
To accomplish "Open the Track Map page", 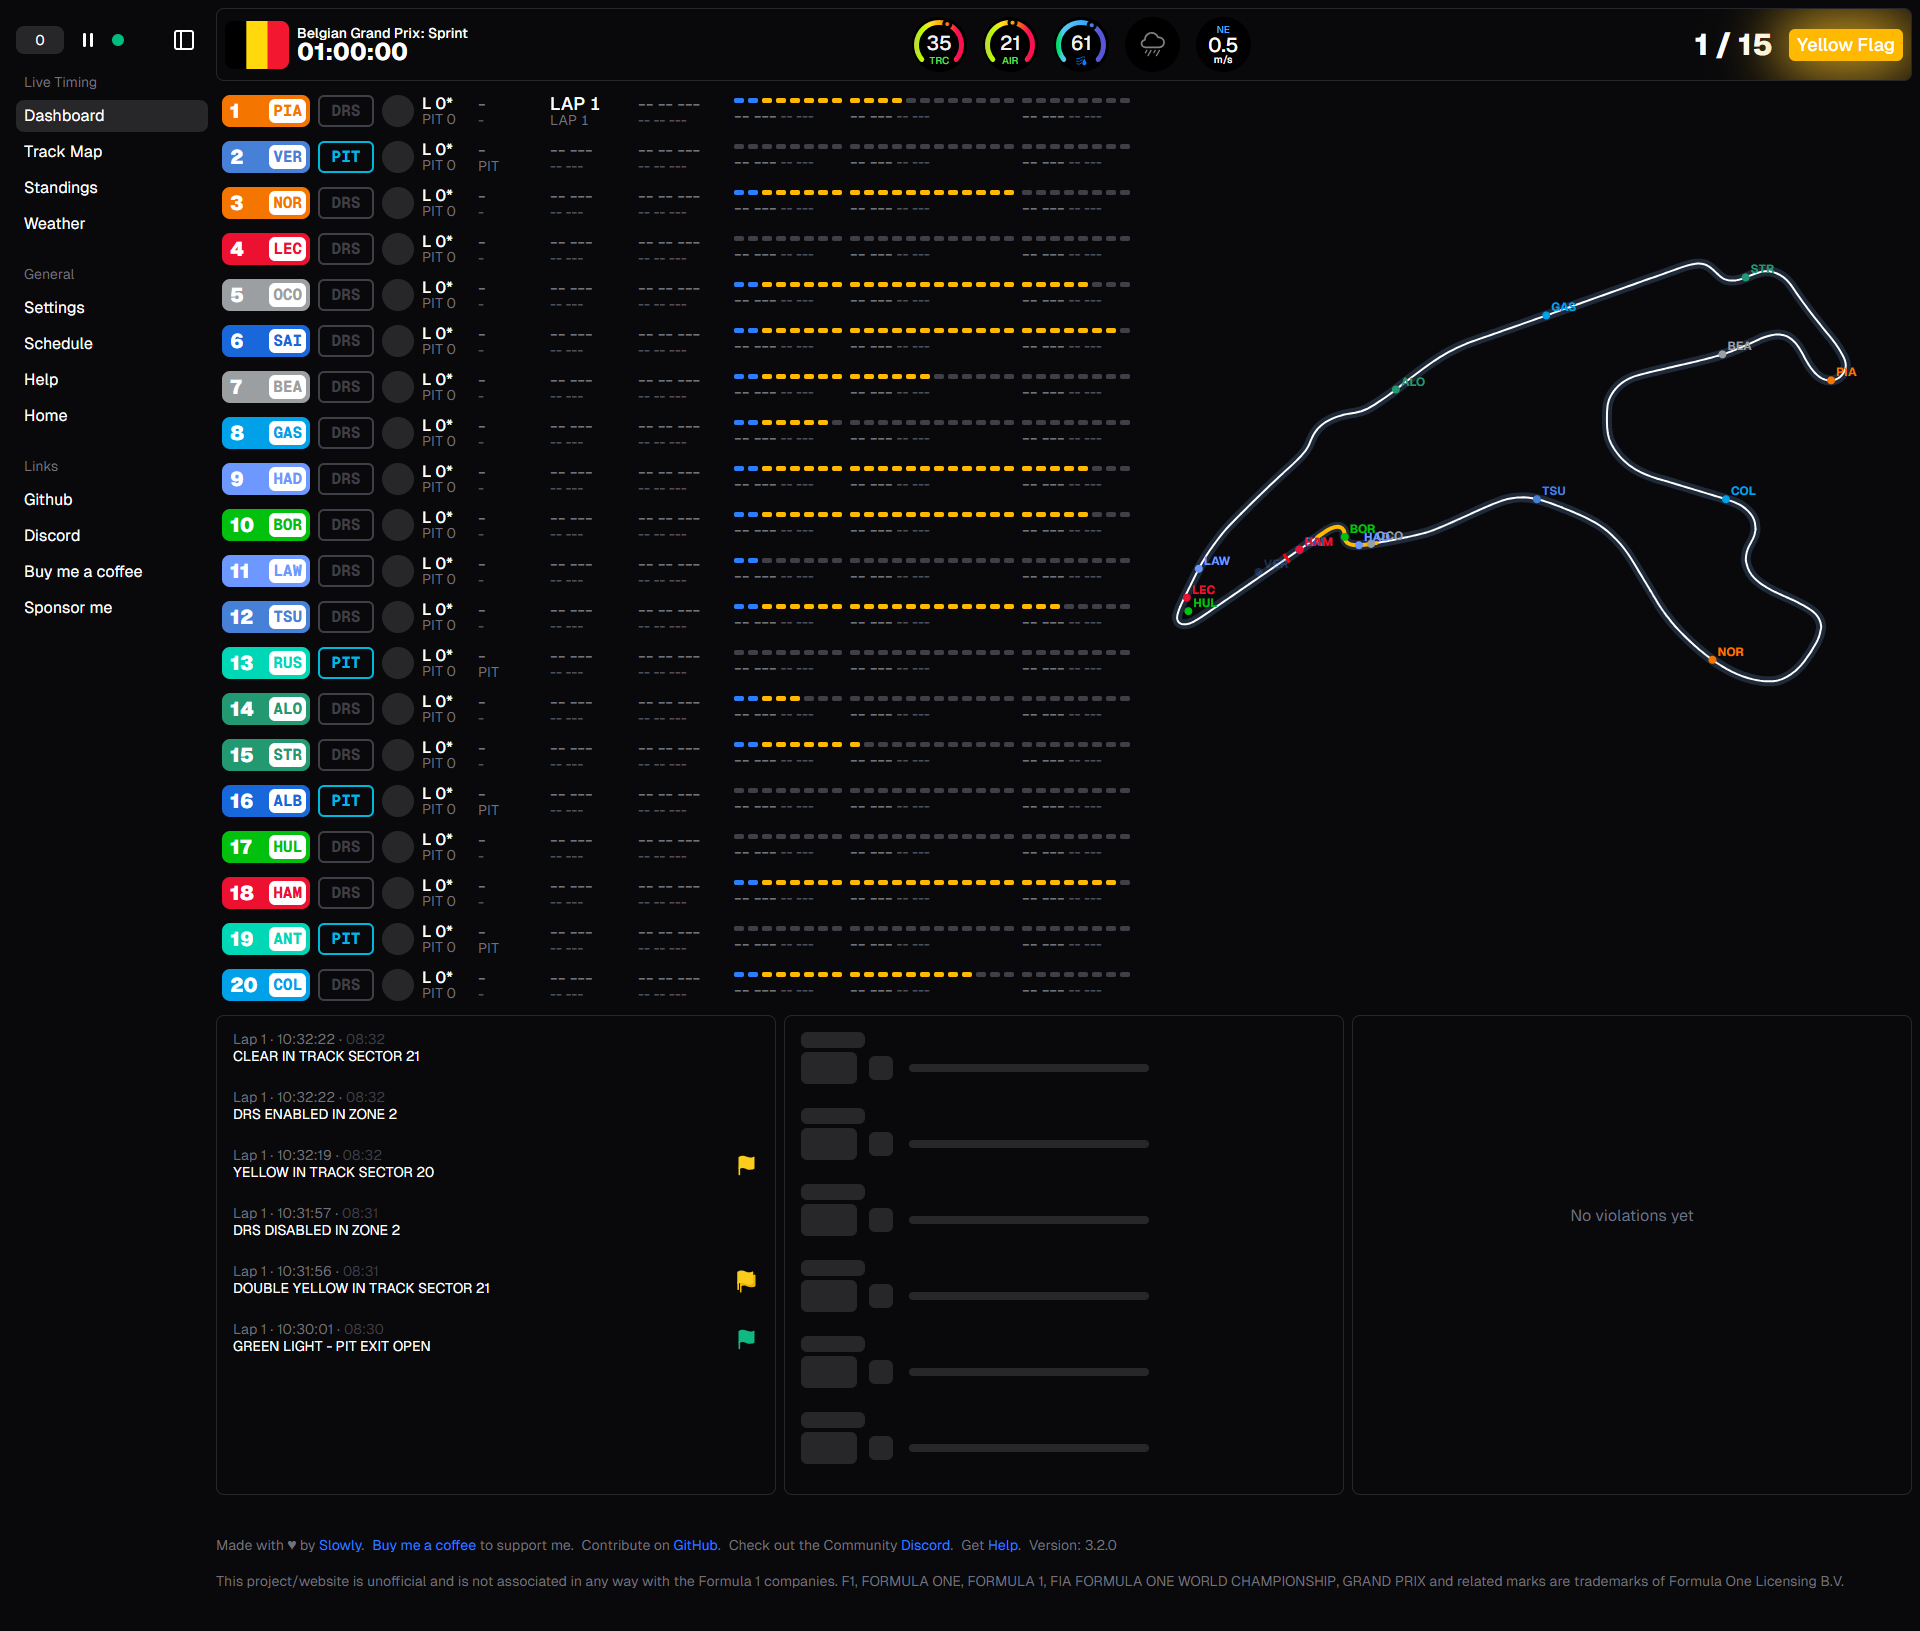I will point(63,151).
